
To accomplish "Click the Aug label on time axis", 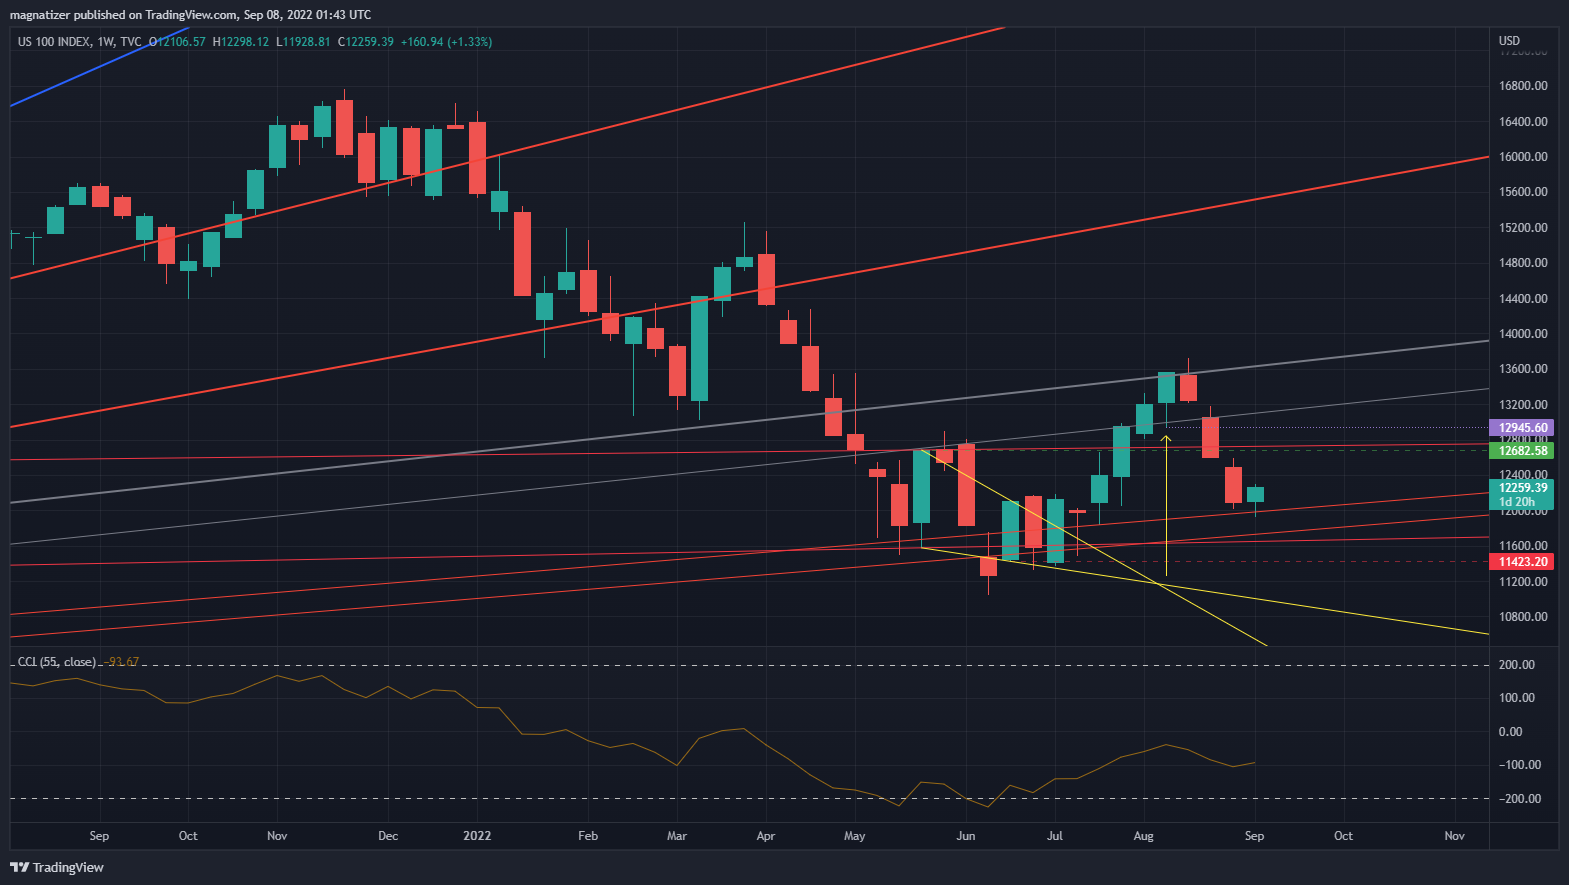I will coord(1144,836).
